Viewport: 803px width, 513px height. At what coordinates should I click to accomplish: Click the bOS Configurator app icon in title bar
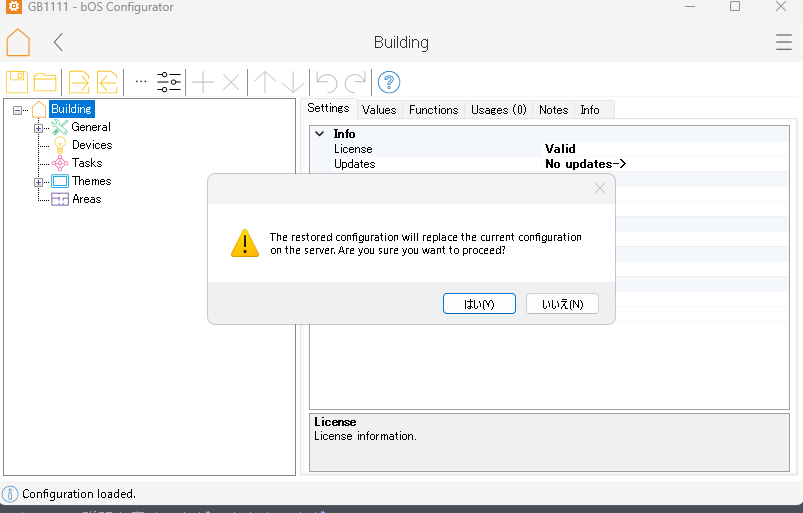point(14,7)
